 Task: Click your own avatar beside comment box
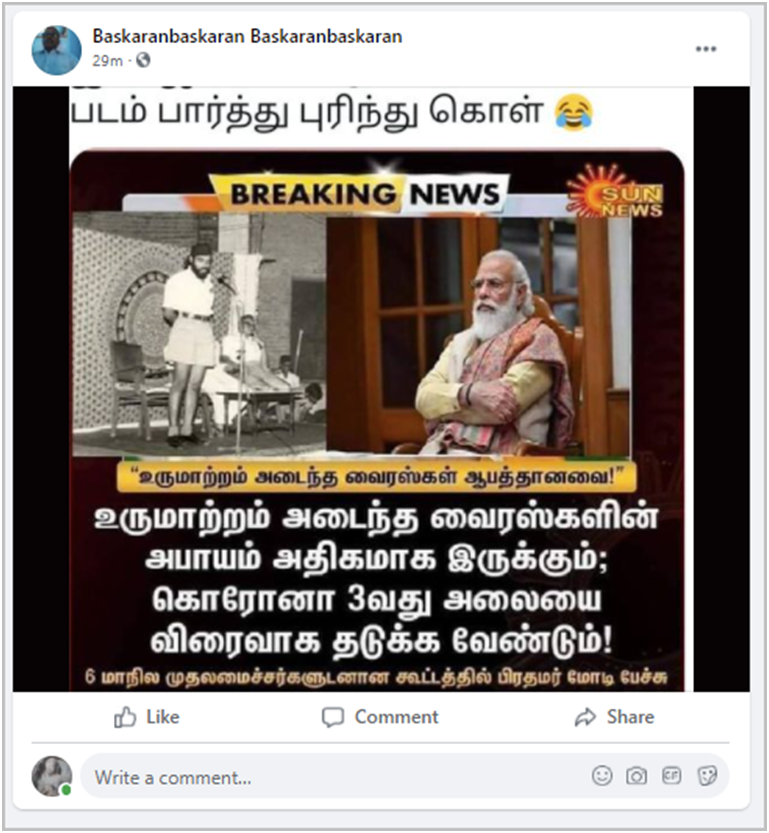(x=52, y=776)
